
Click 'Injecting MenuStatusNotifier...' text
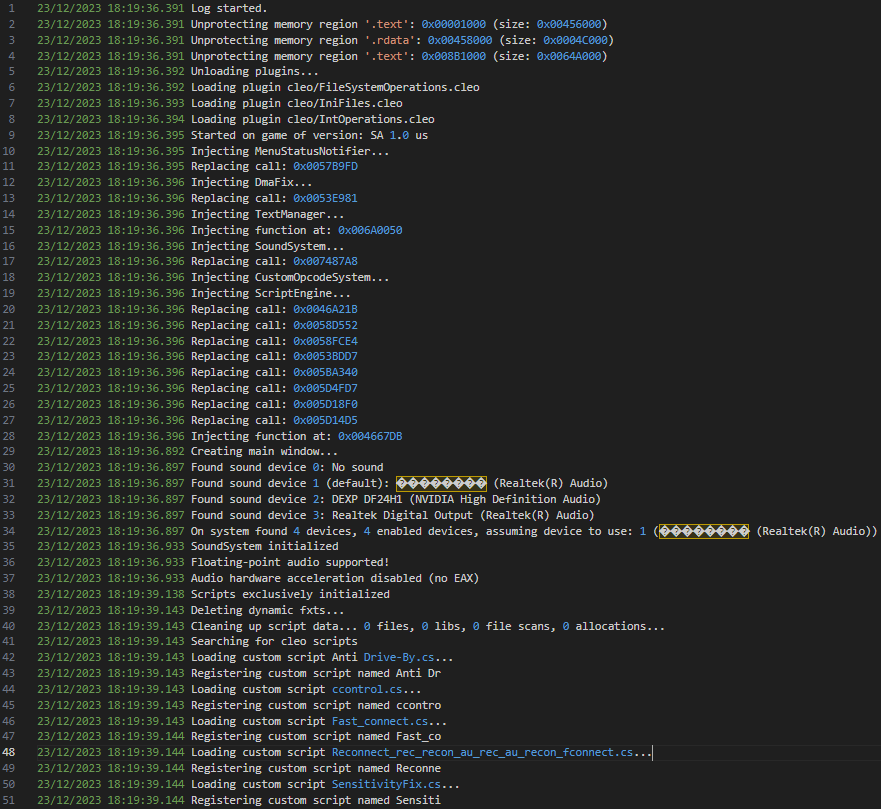tap(290, 151)
